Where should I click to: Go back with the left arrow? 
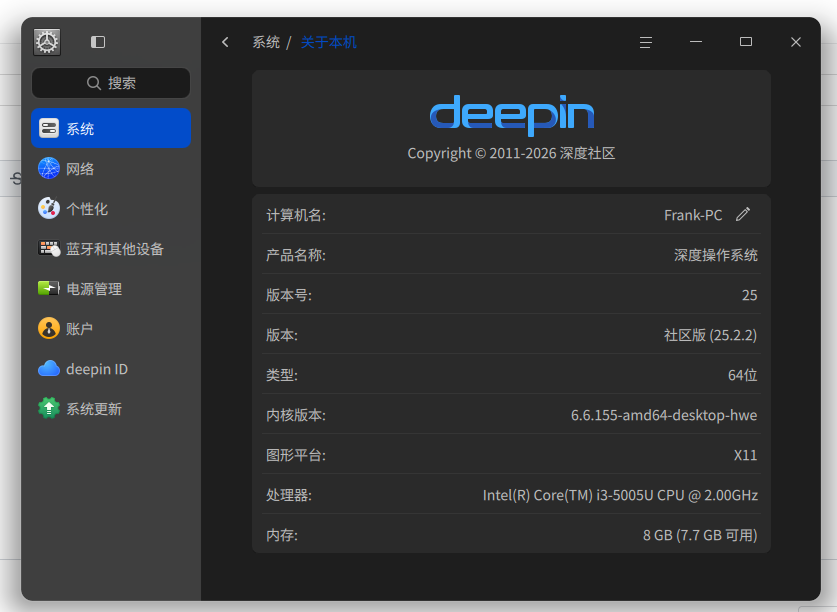point(225,42)
